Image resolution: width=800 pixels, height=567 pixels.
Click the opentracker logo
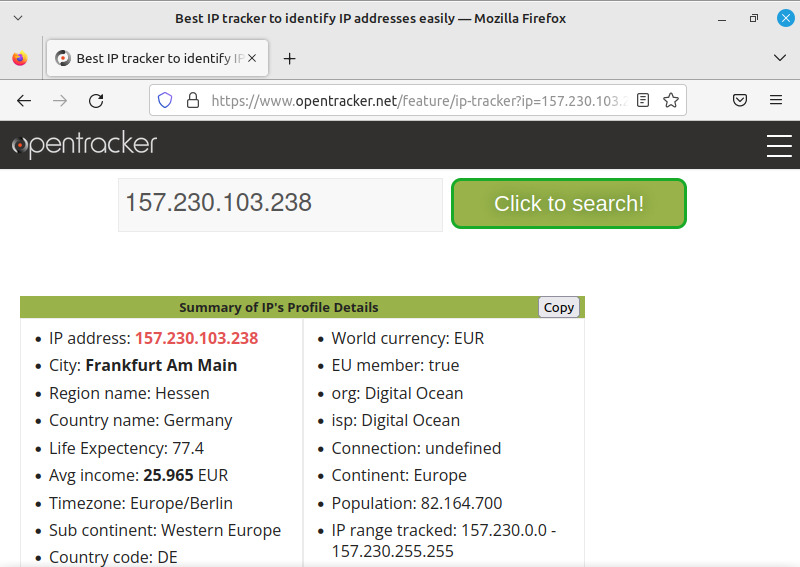point(84,144)
